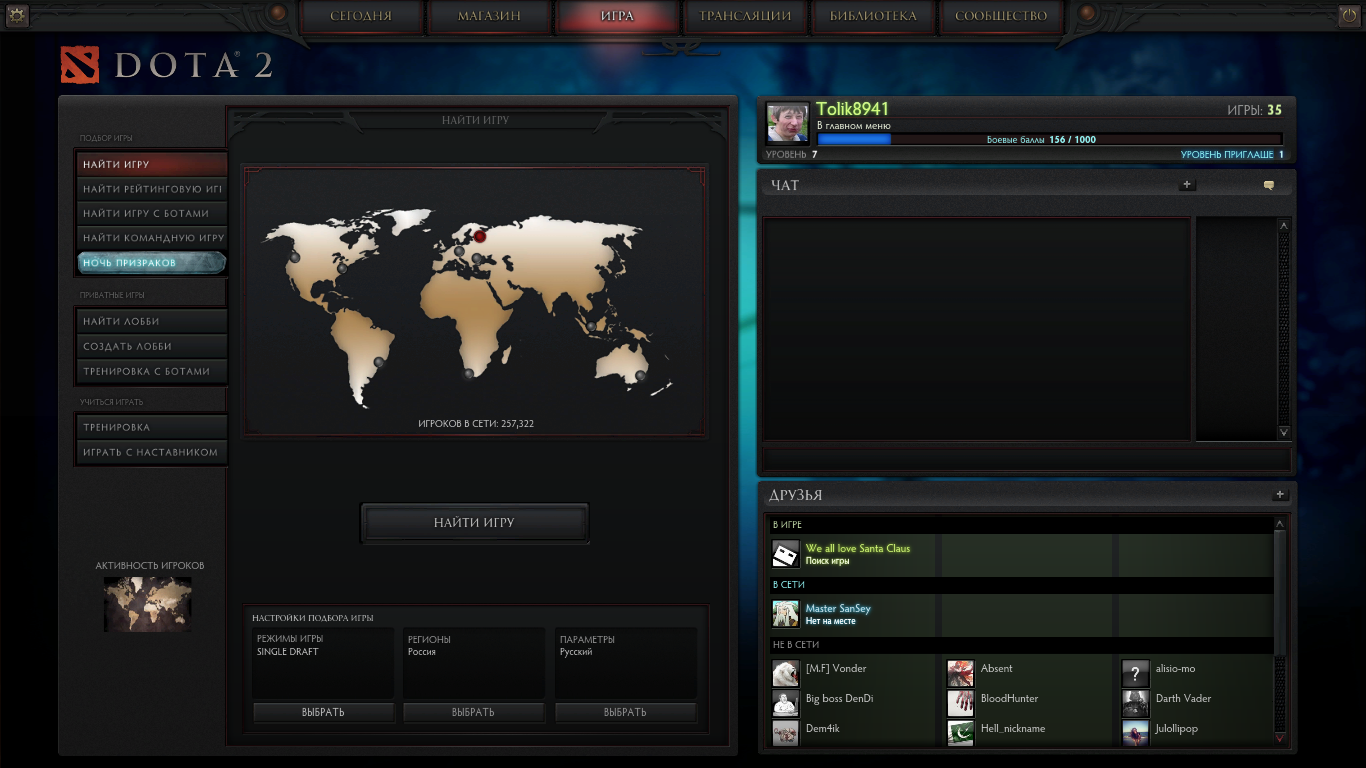Click We all love Santa Claus avatar
This screenshot has width=1366, height=768.
786,554
